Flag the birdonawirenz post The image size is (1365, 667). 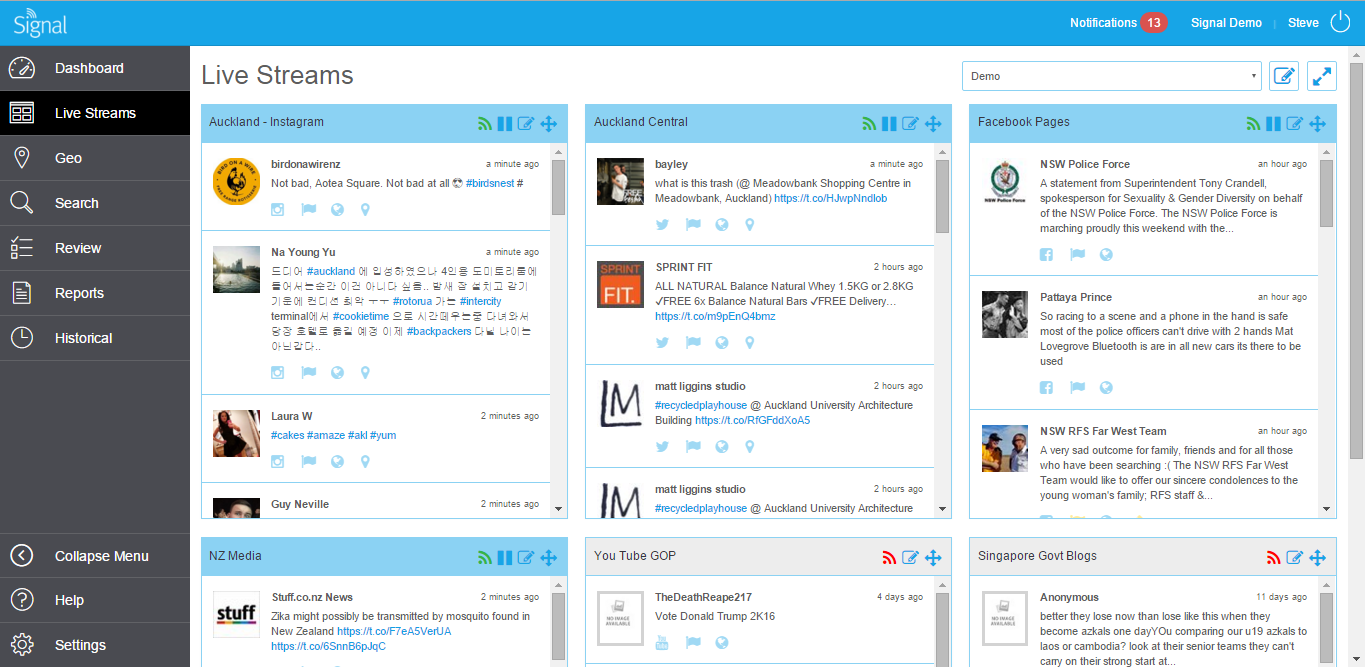(309, 210)
